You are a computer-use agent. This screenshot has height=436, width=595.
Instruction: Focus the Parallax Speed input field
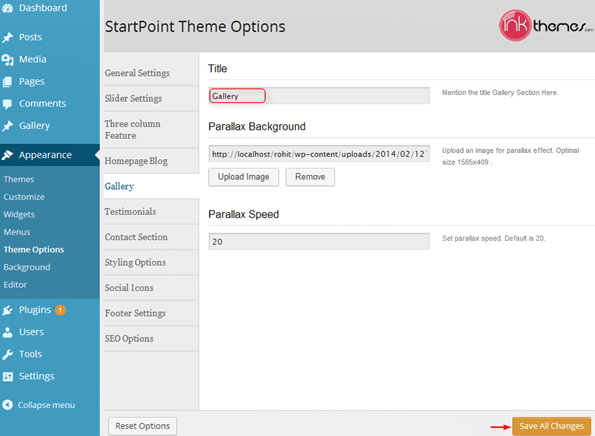(x=319, y=241)
